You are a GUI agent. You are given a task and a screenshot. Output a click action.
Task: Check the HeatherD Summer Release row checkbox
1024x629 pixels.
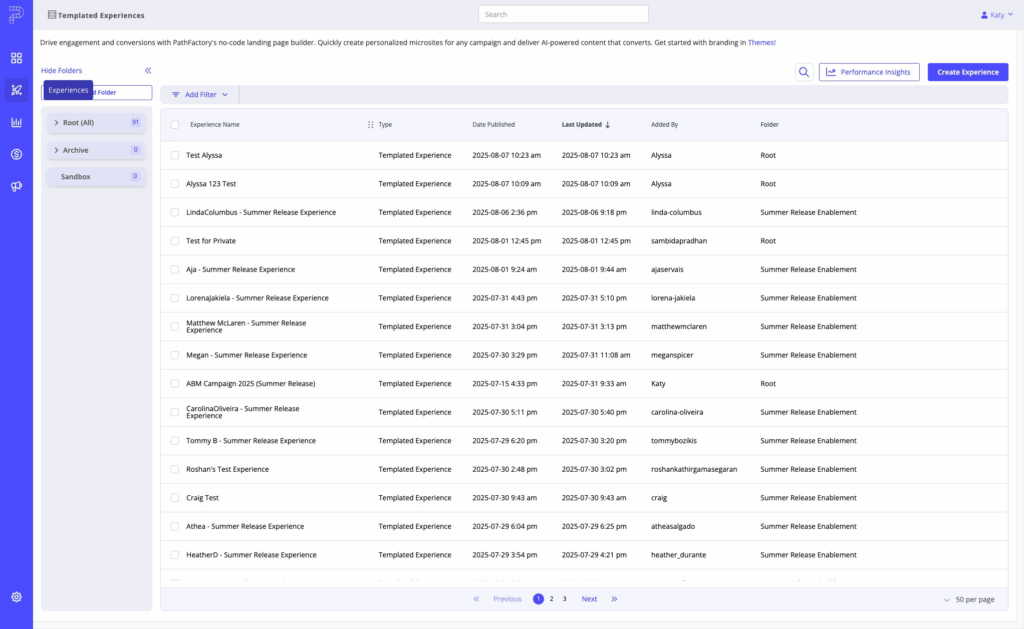174,555
